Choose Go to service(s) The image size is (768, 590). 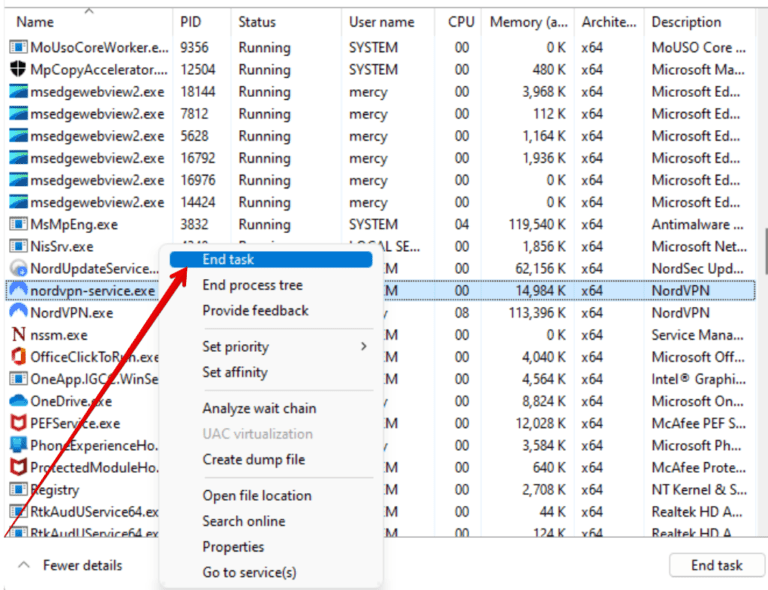[x=249, y=572]
